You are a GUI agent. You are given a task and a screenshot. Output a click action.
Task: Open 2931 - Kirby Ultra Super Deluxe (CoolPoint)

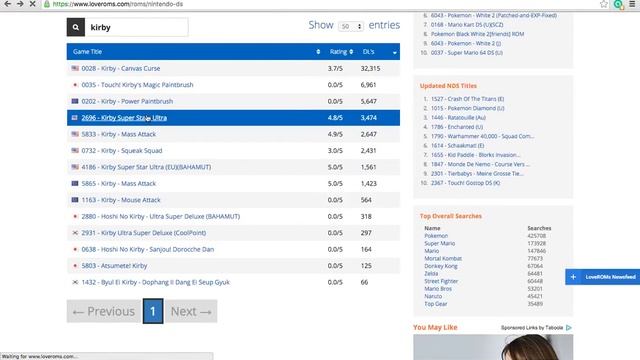pos(144,233)
